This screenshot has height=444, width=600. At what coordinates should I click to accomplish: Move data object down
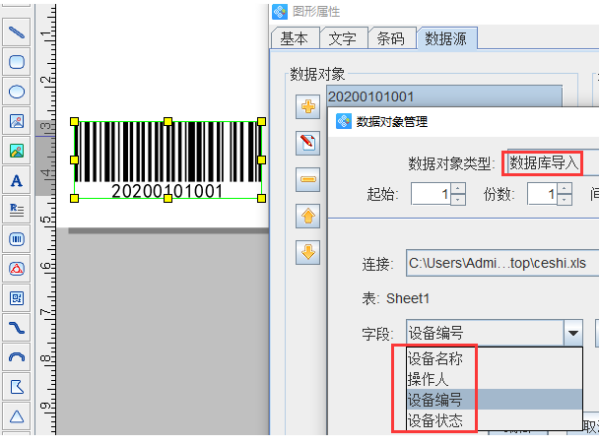[308, 252]
